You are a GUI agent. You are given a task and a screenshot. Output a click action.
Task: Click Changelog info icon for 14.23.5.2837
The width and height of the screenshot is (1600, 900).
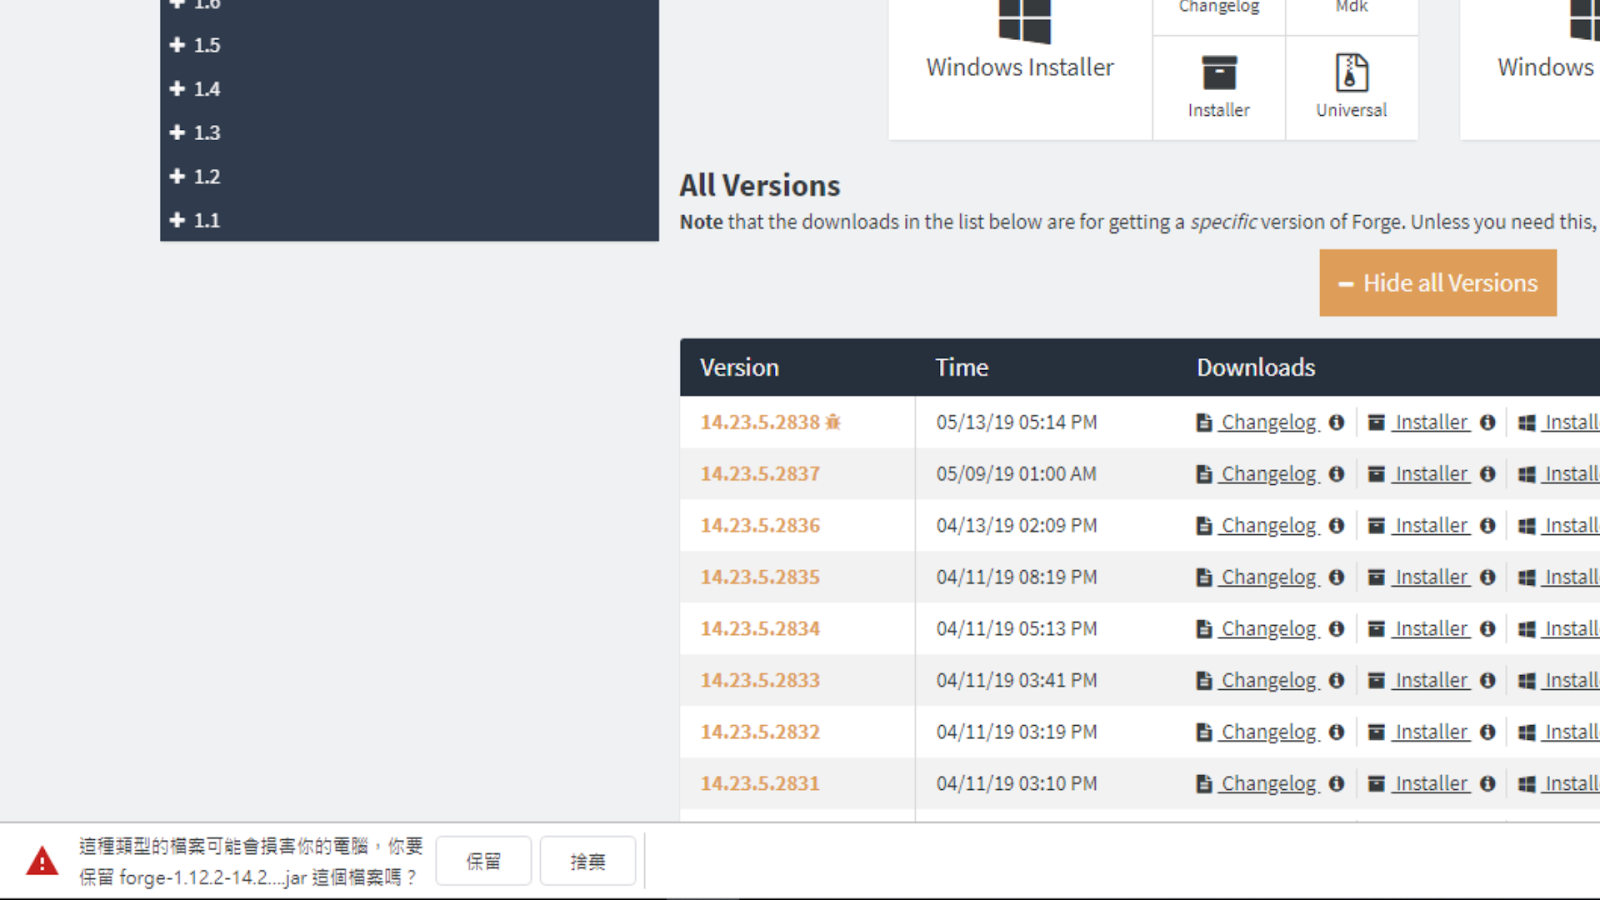pyautogui.click(x=1337, y=474)
